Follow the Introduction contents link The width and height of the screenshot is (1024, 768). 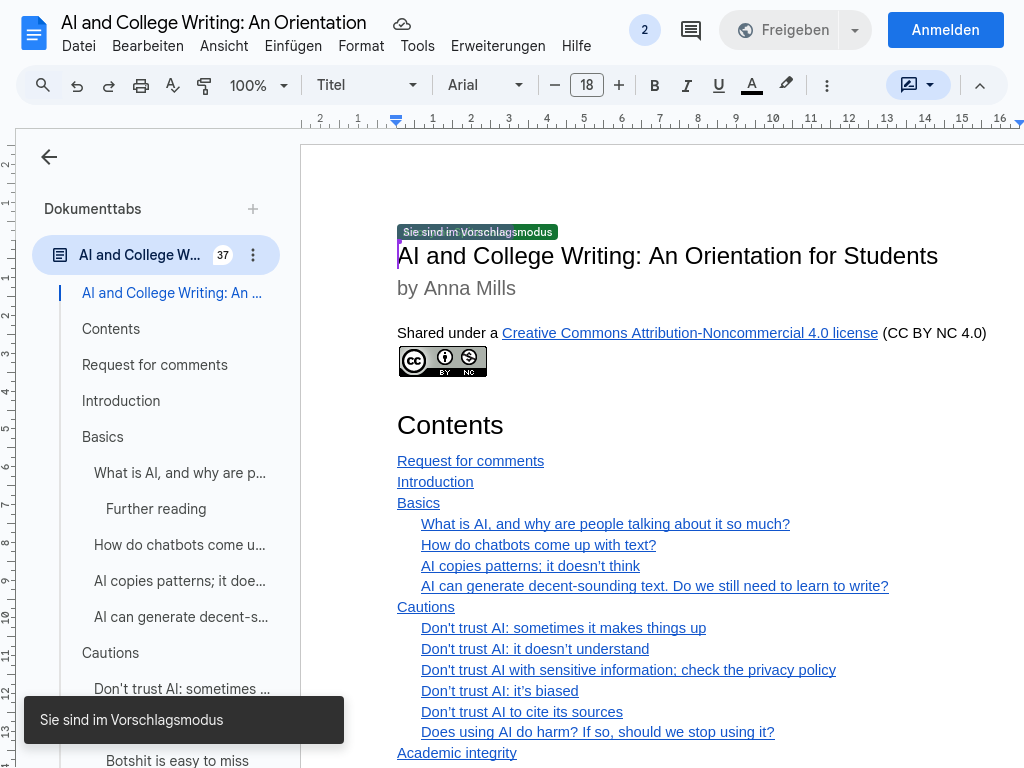point(435,482)
